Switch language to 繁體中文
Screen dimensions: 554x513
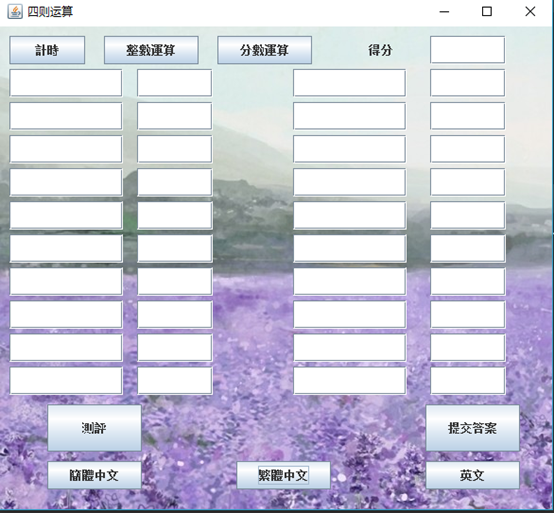pos(283,475)
